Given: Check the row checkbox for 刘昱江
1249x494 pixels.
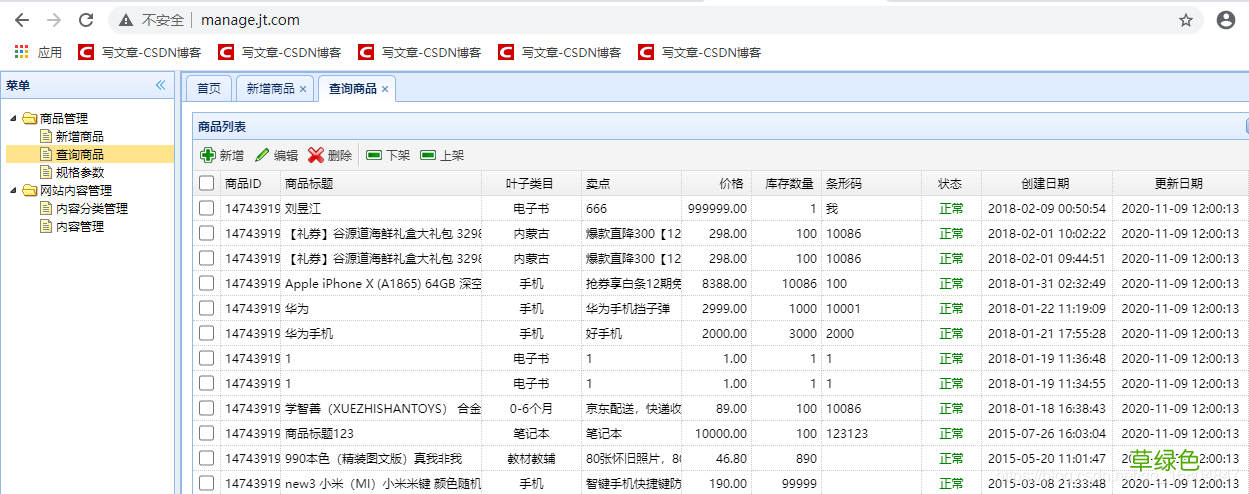Looking at the screenshot, I should tap(206, 208).
